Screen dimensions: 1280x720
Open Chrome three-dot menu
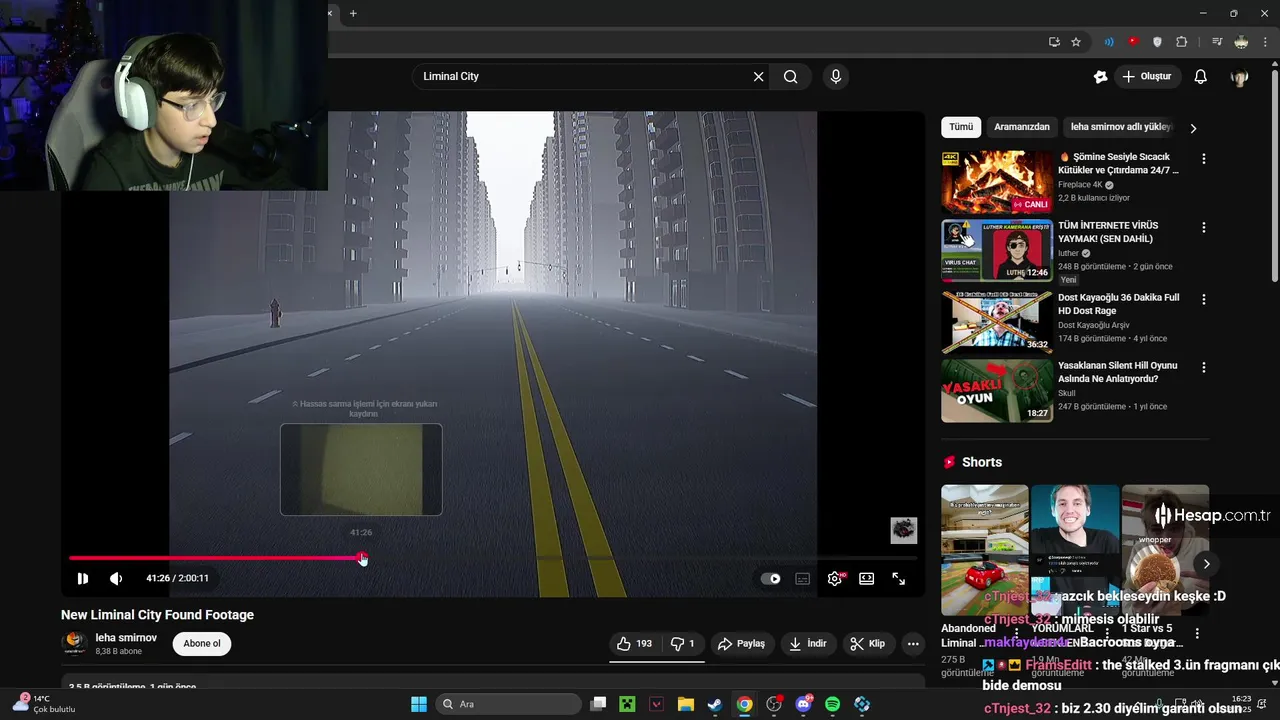tap(1265, 42)
